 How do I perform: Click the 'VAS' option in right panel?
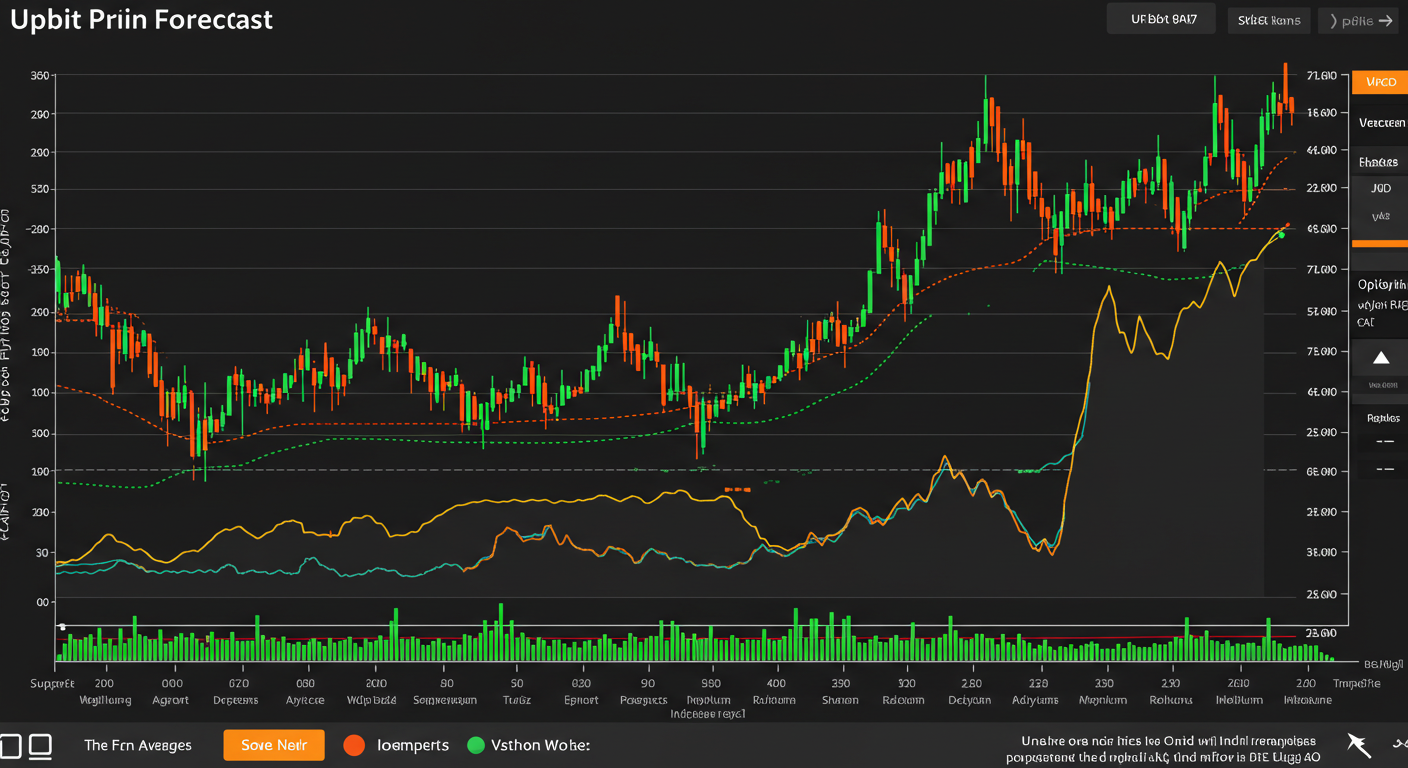(1381, 215)
